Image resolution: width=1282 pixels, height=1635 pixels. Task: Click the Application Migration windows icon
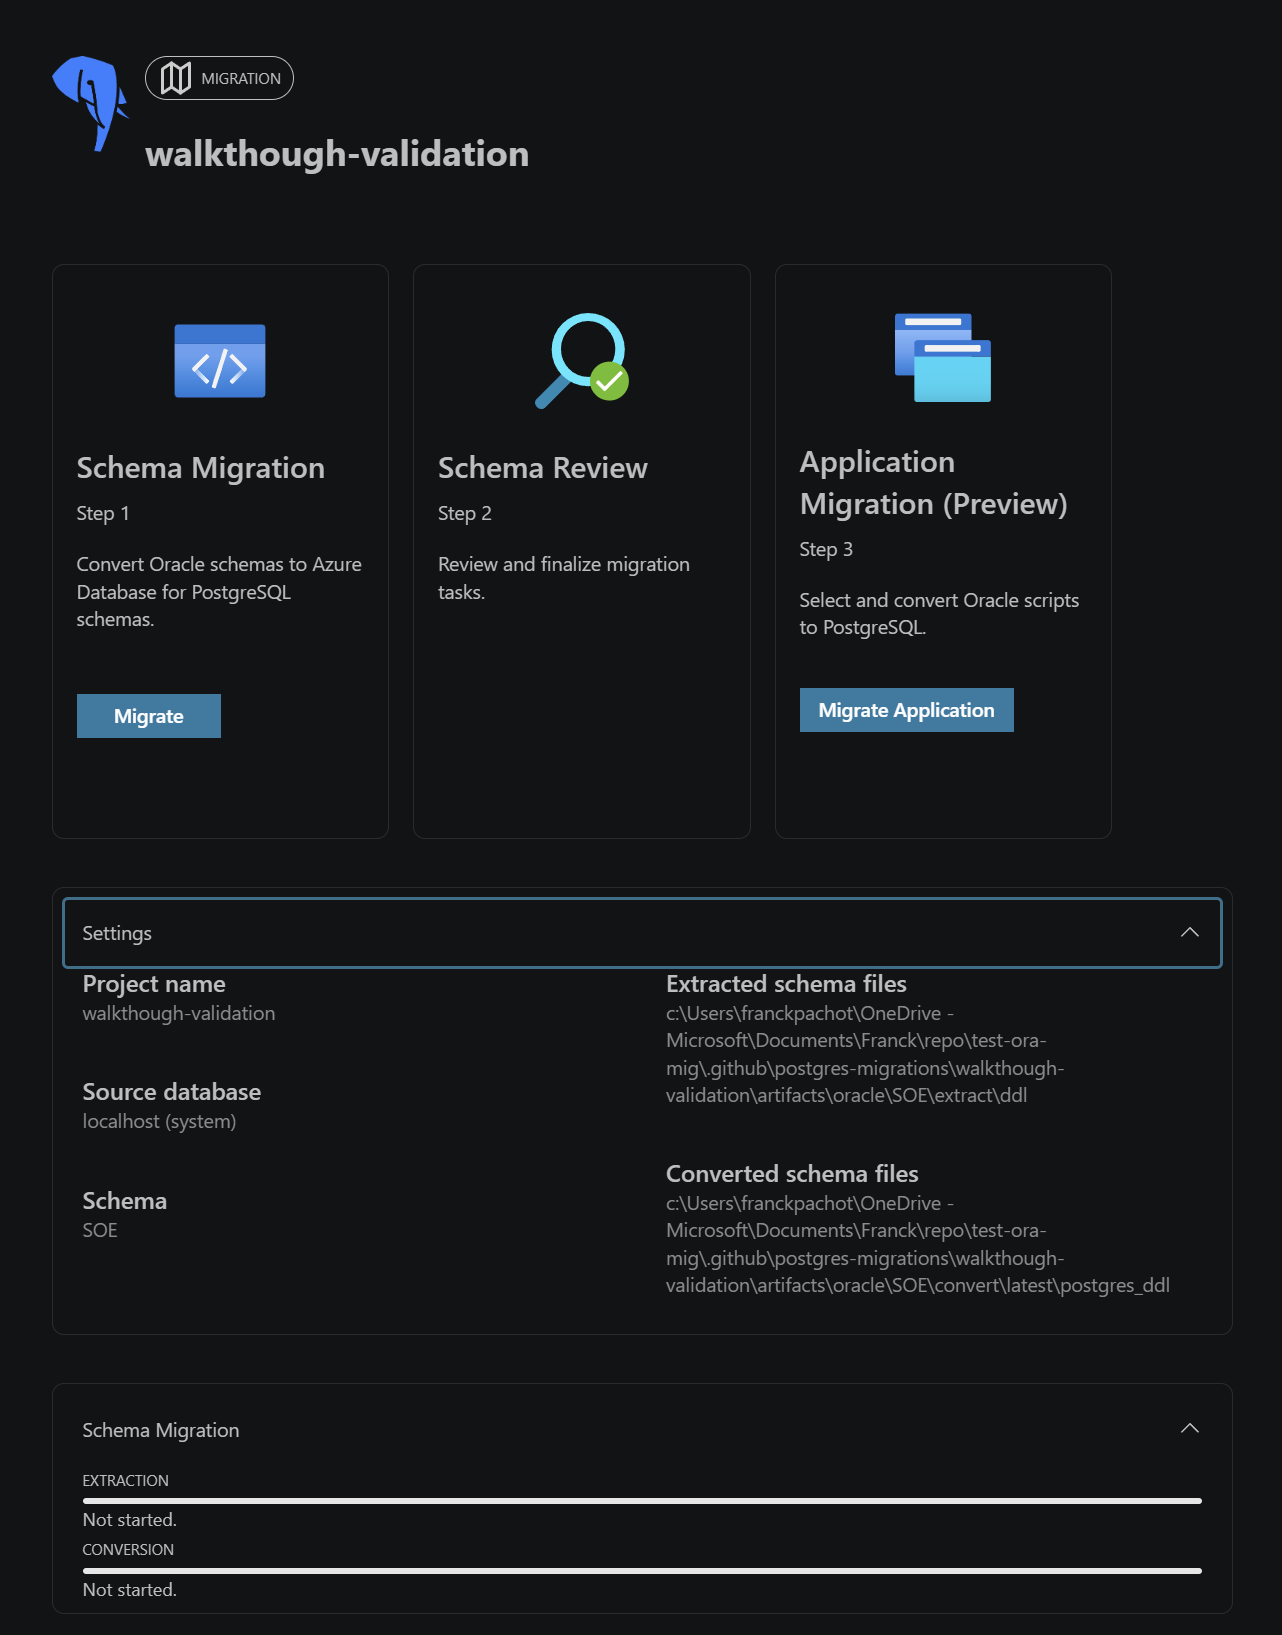coord(943,357)
